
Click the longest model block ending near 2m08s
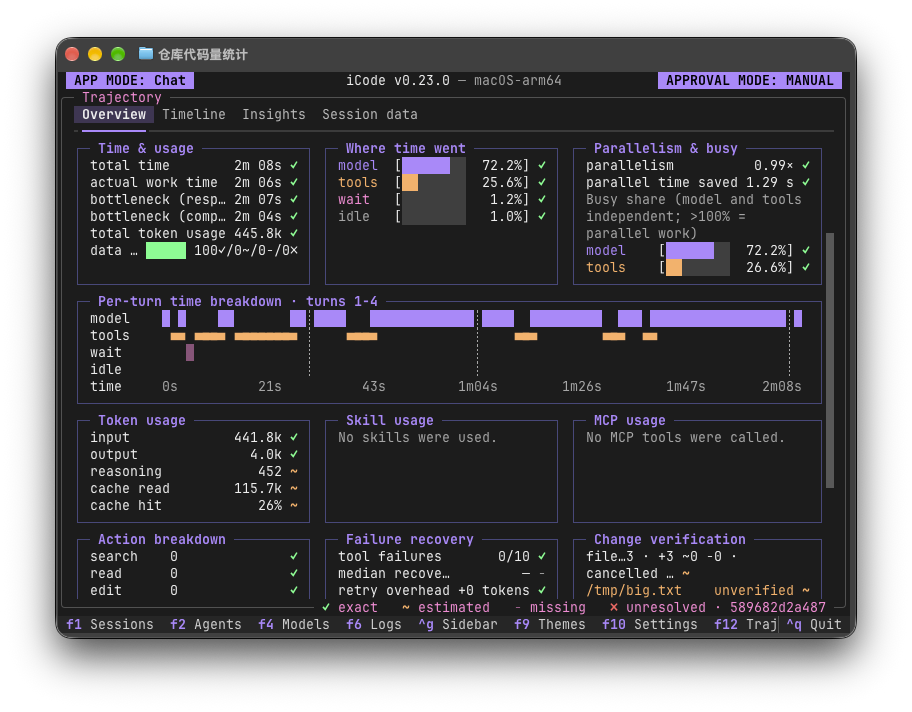coord(718,319)
